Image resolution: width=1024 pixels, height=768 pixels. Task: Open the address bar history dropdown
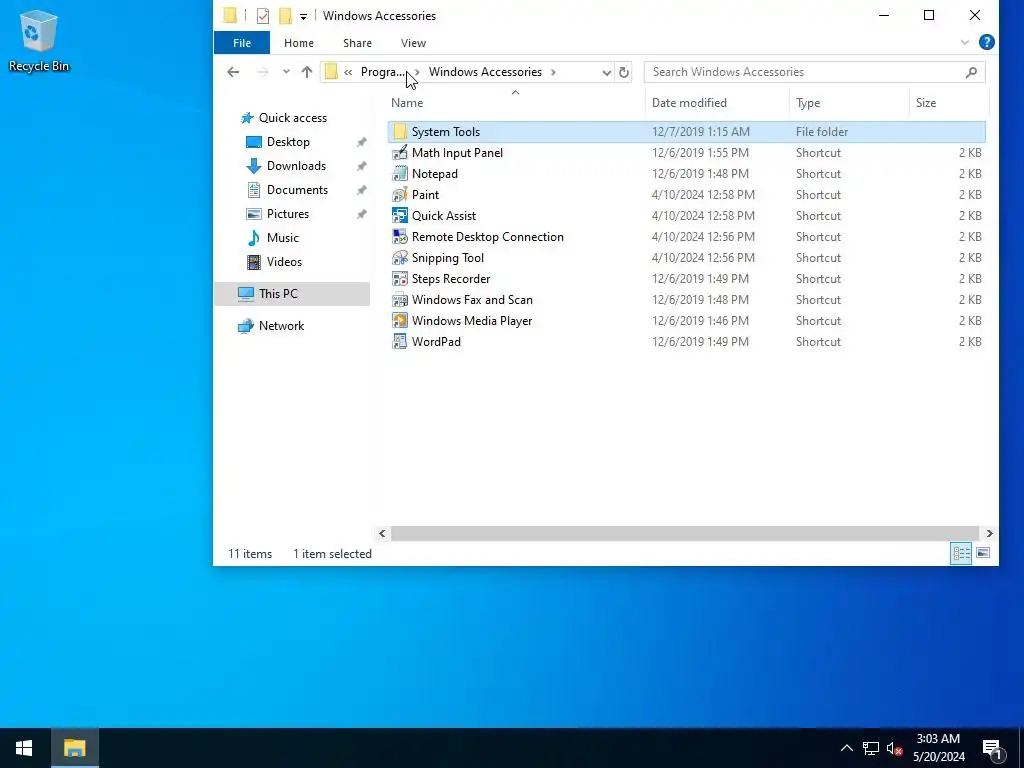tap(607, 72)
